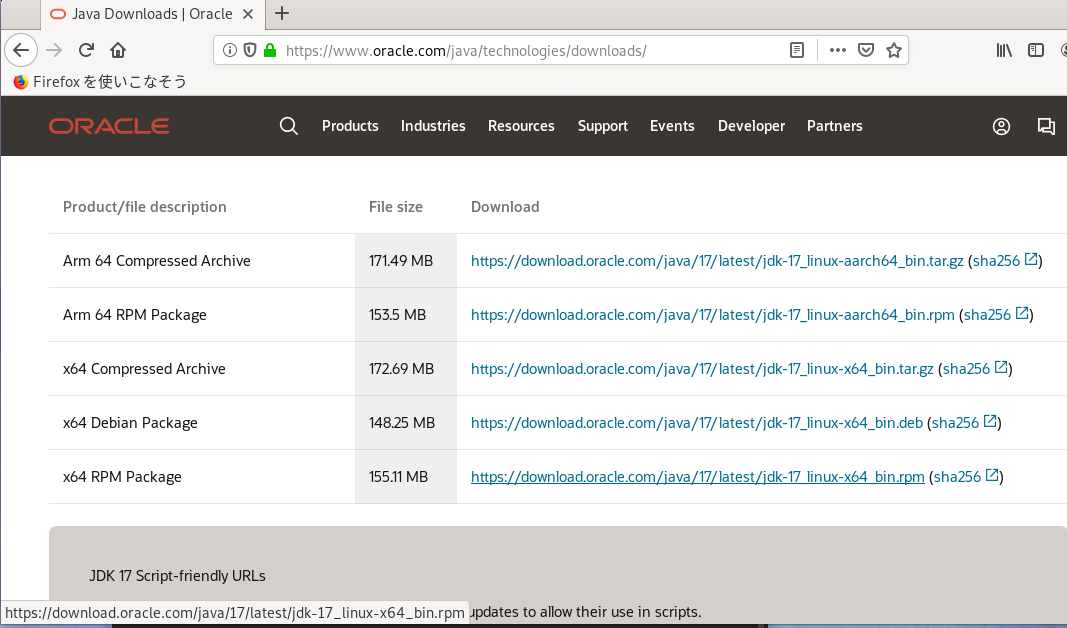Download jdk-17_linux-x64_bin.rpm link
Image resolution: width=1067 pixels, height=628 pixels.
pos(697,476)
